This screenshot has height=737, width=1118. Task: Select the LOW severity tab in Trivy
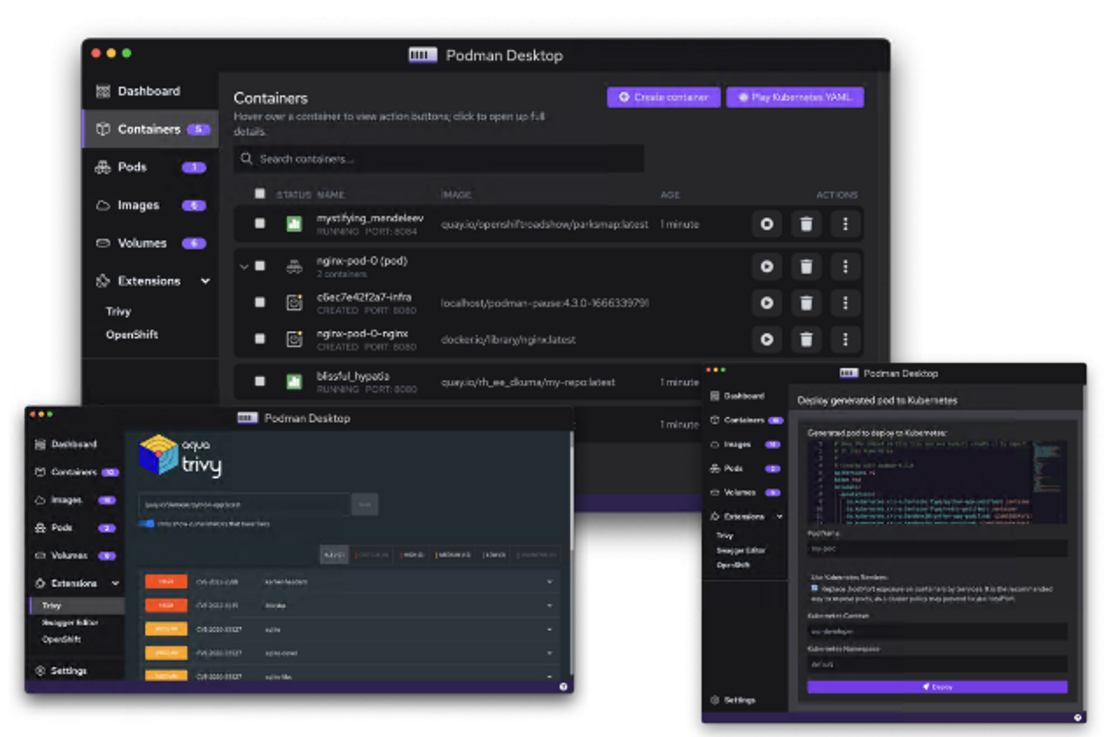(495, 555)
